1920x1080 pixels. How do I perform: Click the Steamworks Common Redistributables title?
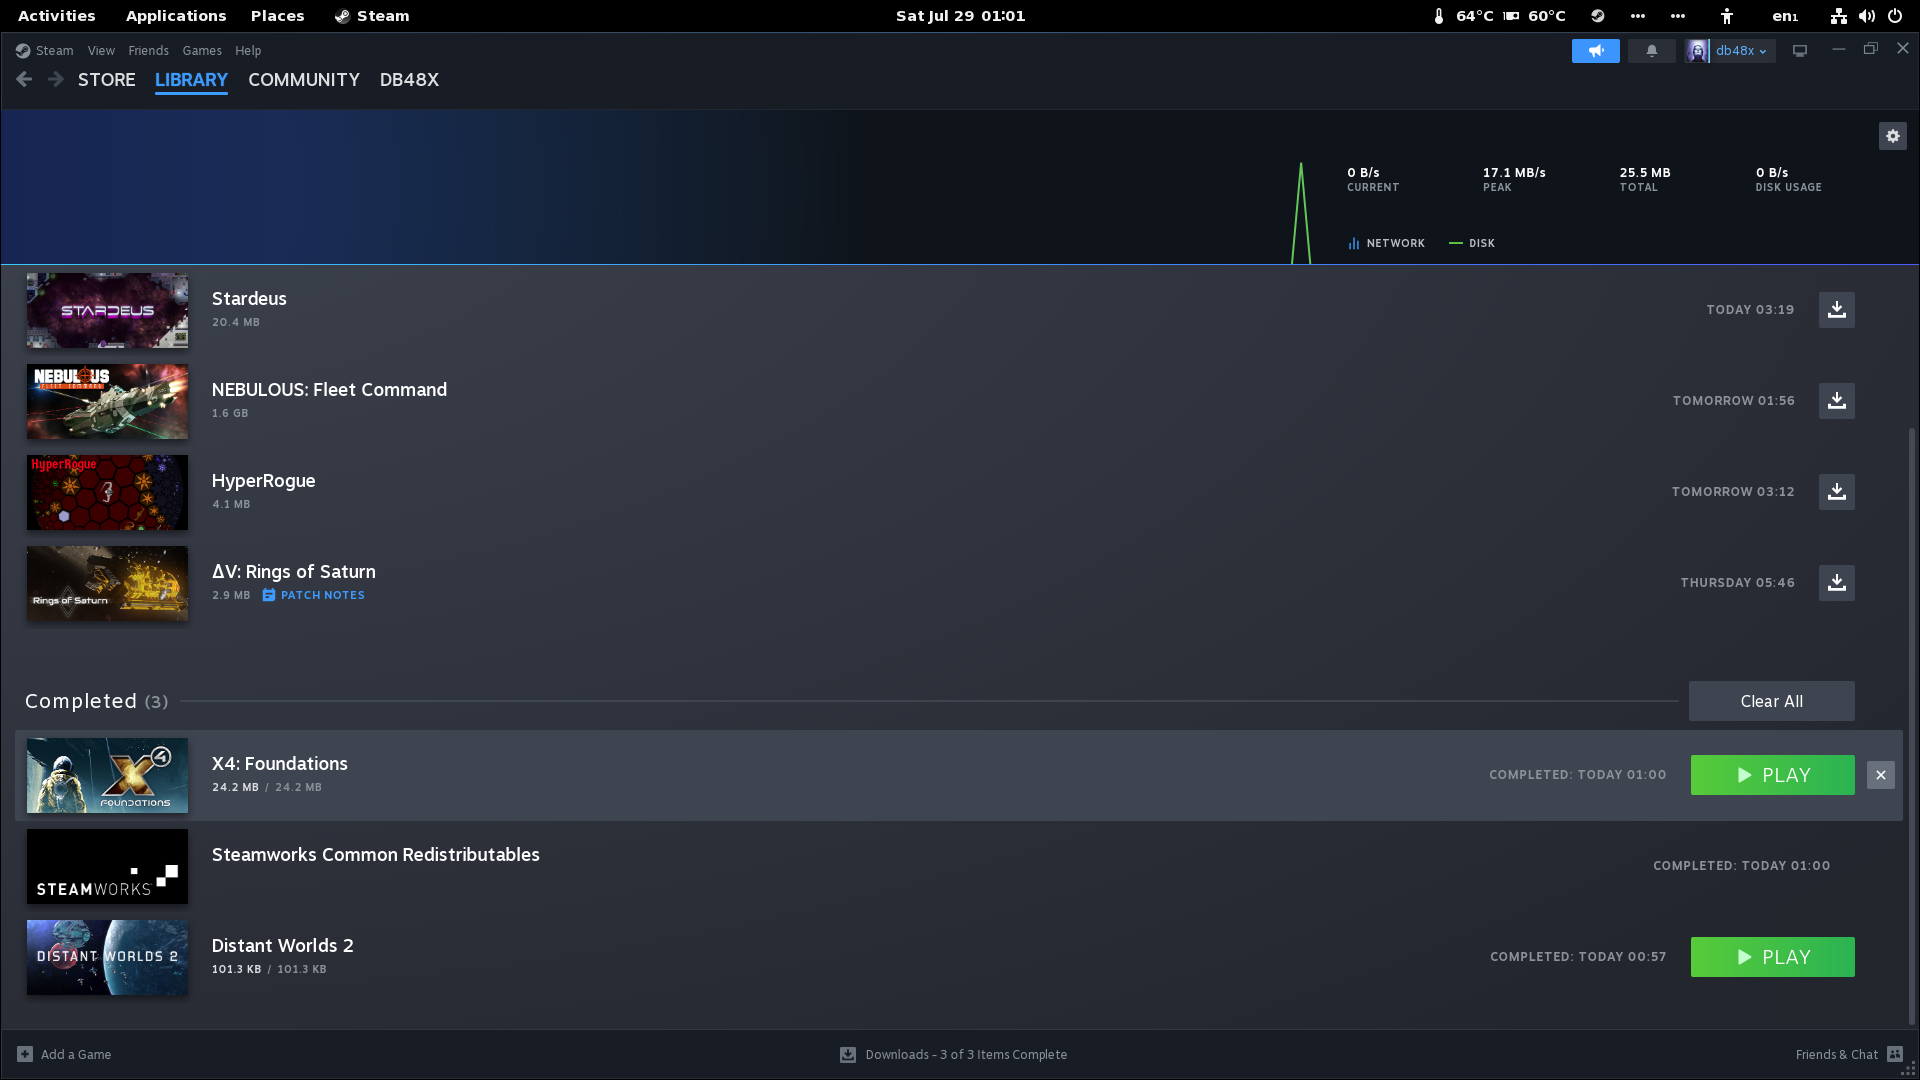pos(376,855)
